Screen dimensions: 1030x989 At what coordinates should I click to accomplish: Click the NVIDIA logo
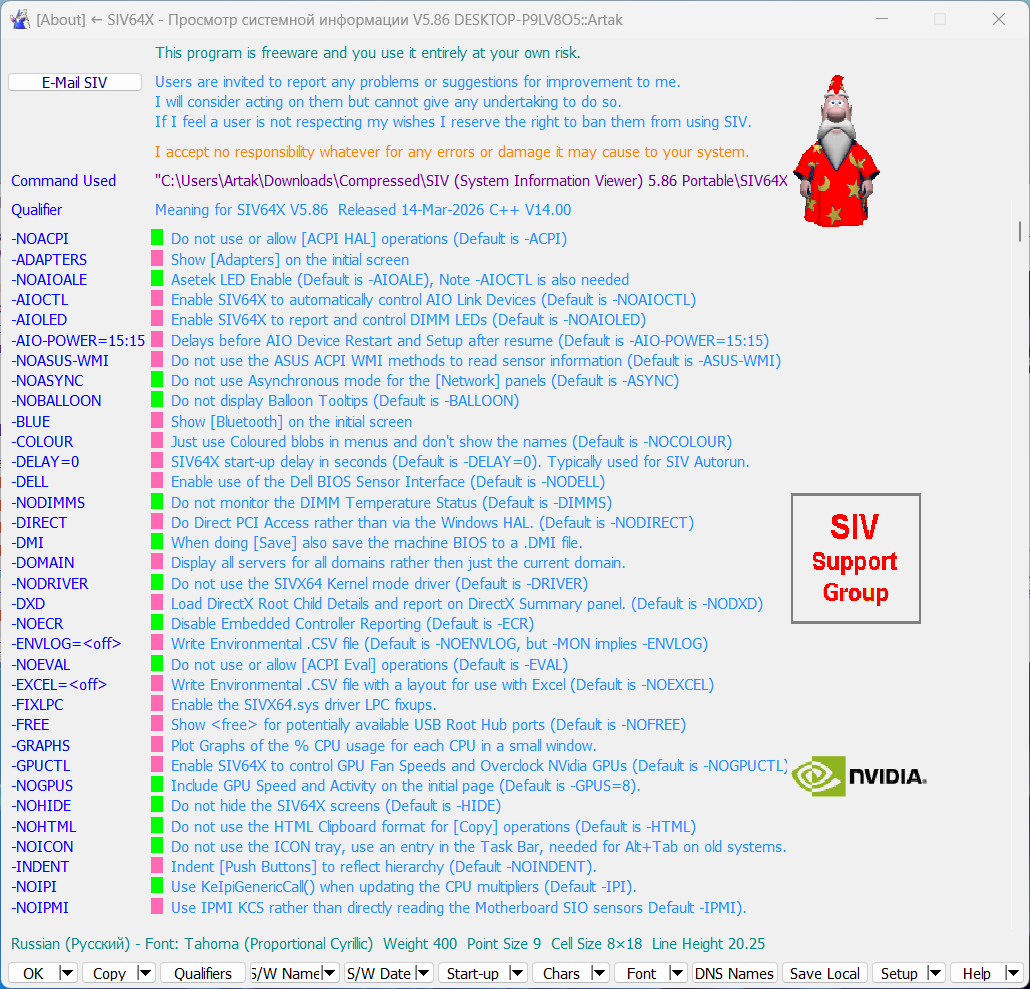[859, 776]
